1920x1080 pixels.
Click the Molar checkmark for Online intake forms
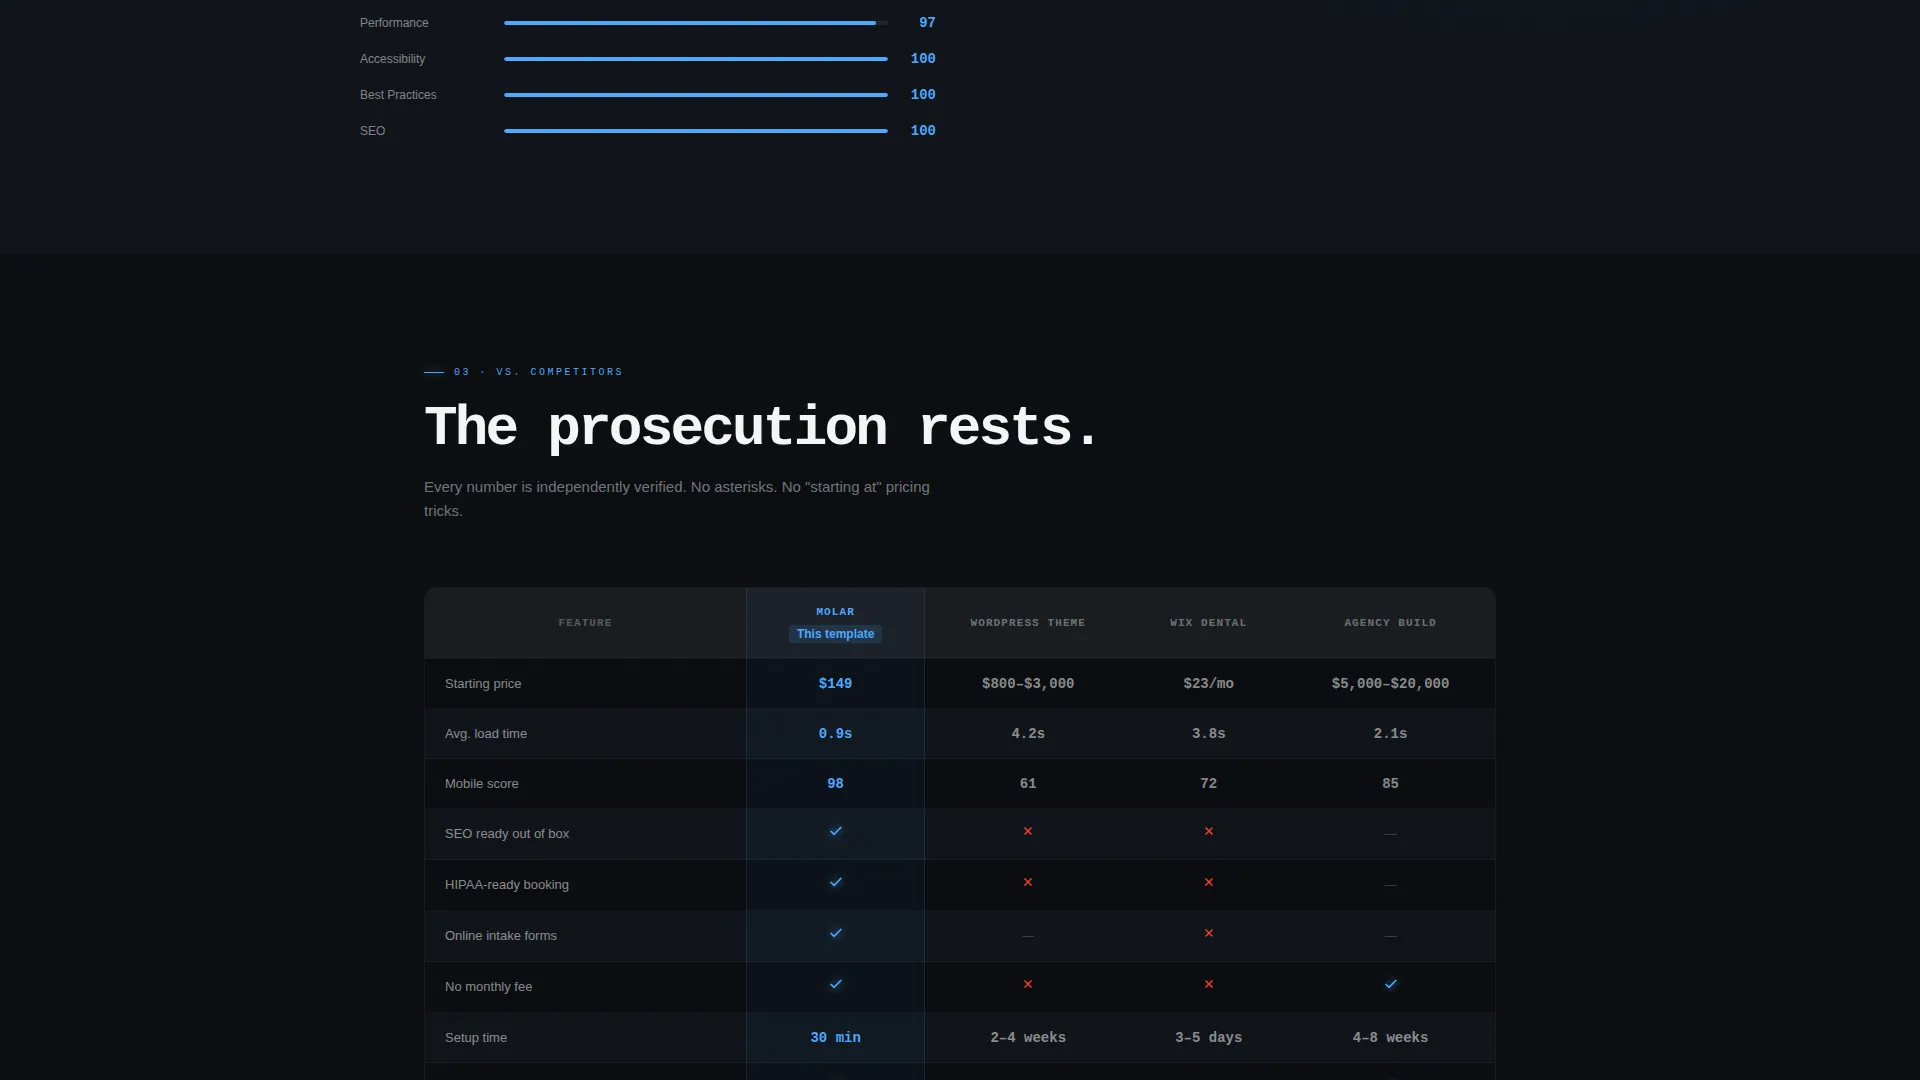coord(836,933)
